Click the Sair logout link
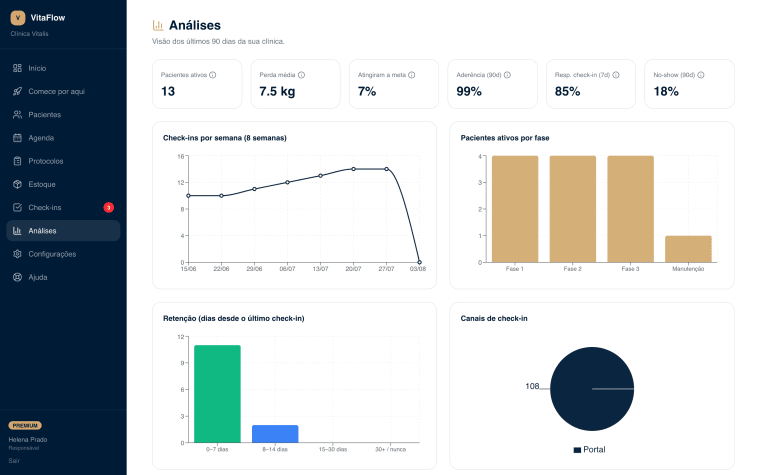This screenshot has height=475, width=760. (14, 461)
